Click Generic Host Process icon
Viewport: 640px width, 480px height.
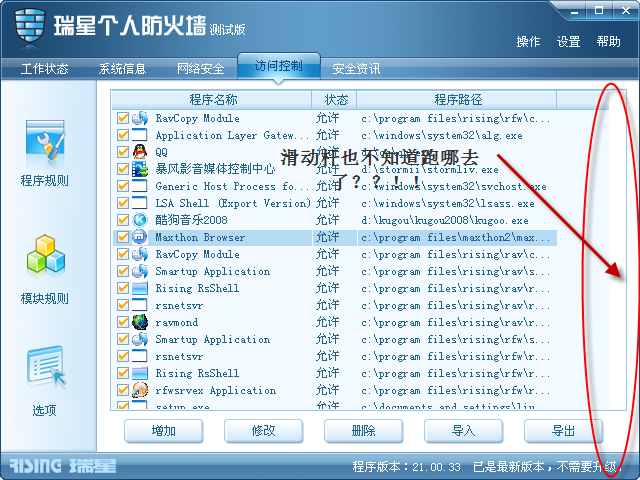pos(140,186)
